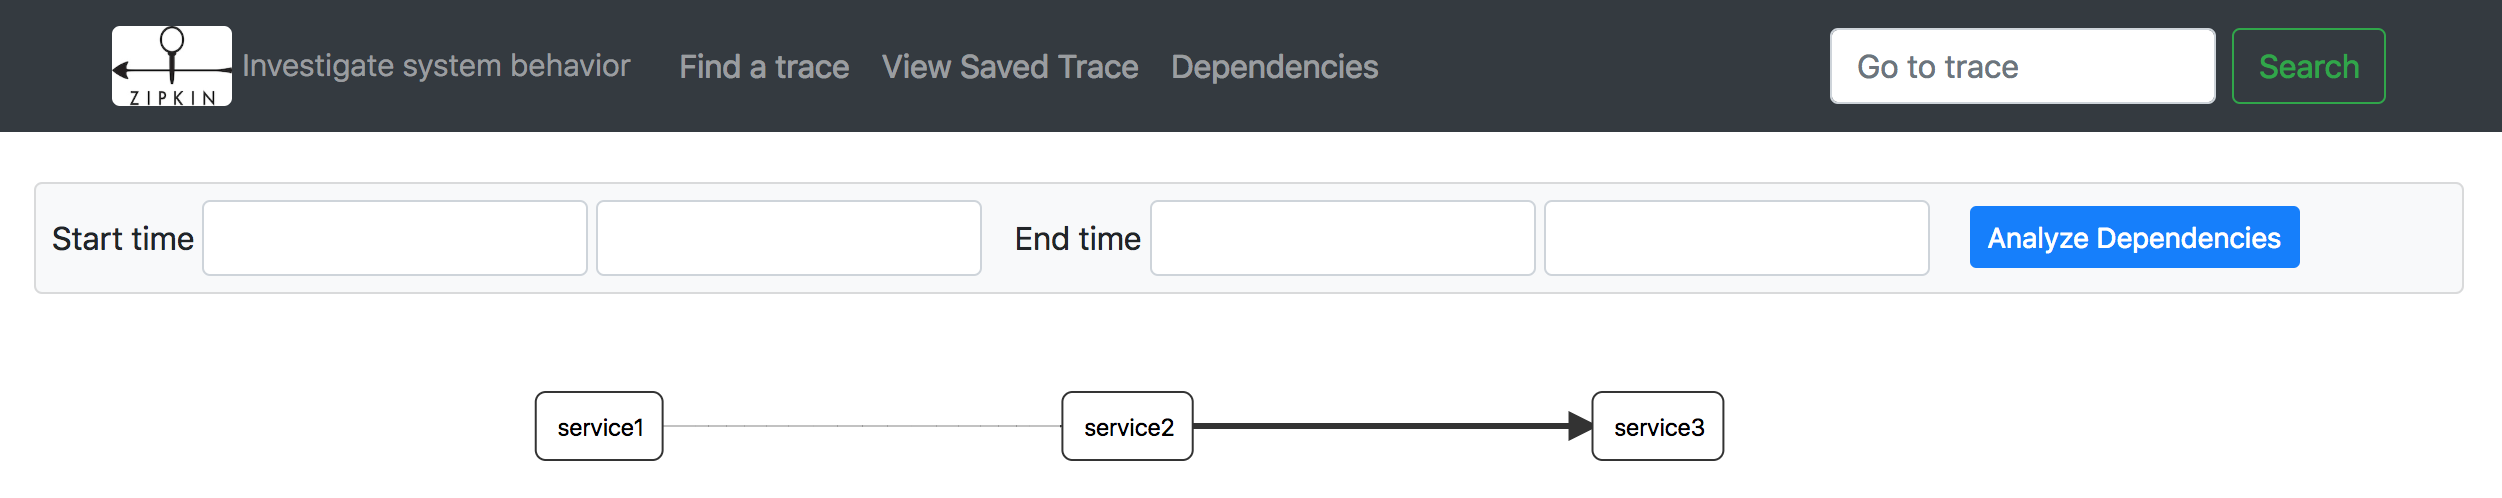The height and width of the screenshot is (498, 2502).
Task: Focus the Go to trace input field
Action: click(2022, 66)
